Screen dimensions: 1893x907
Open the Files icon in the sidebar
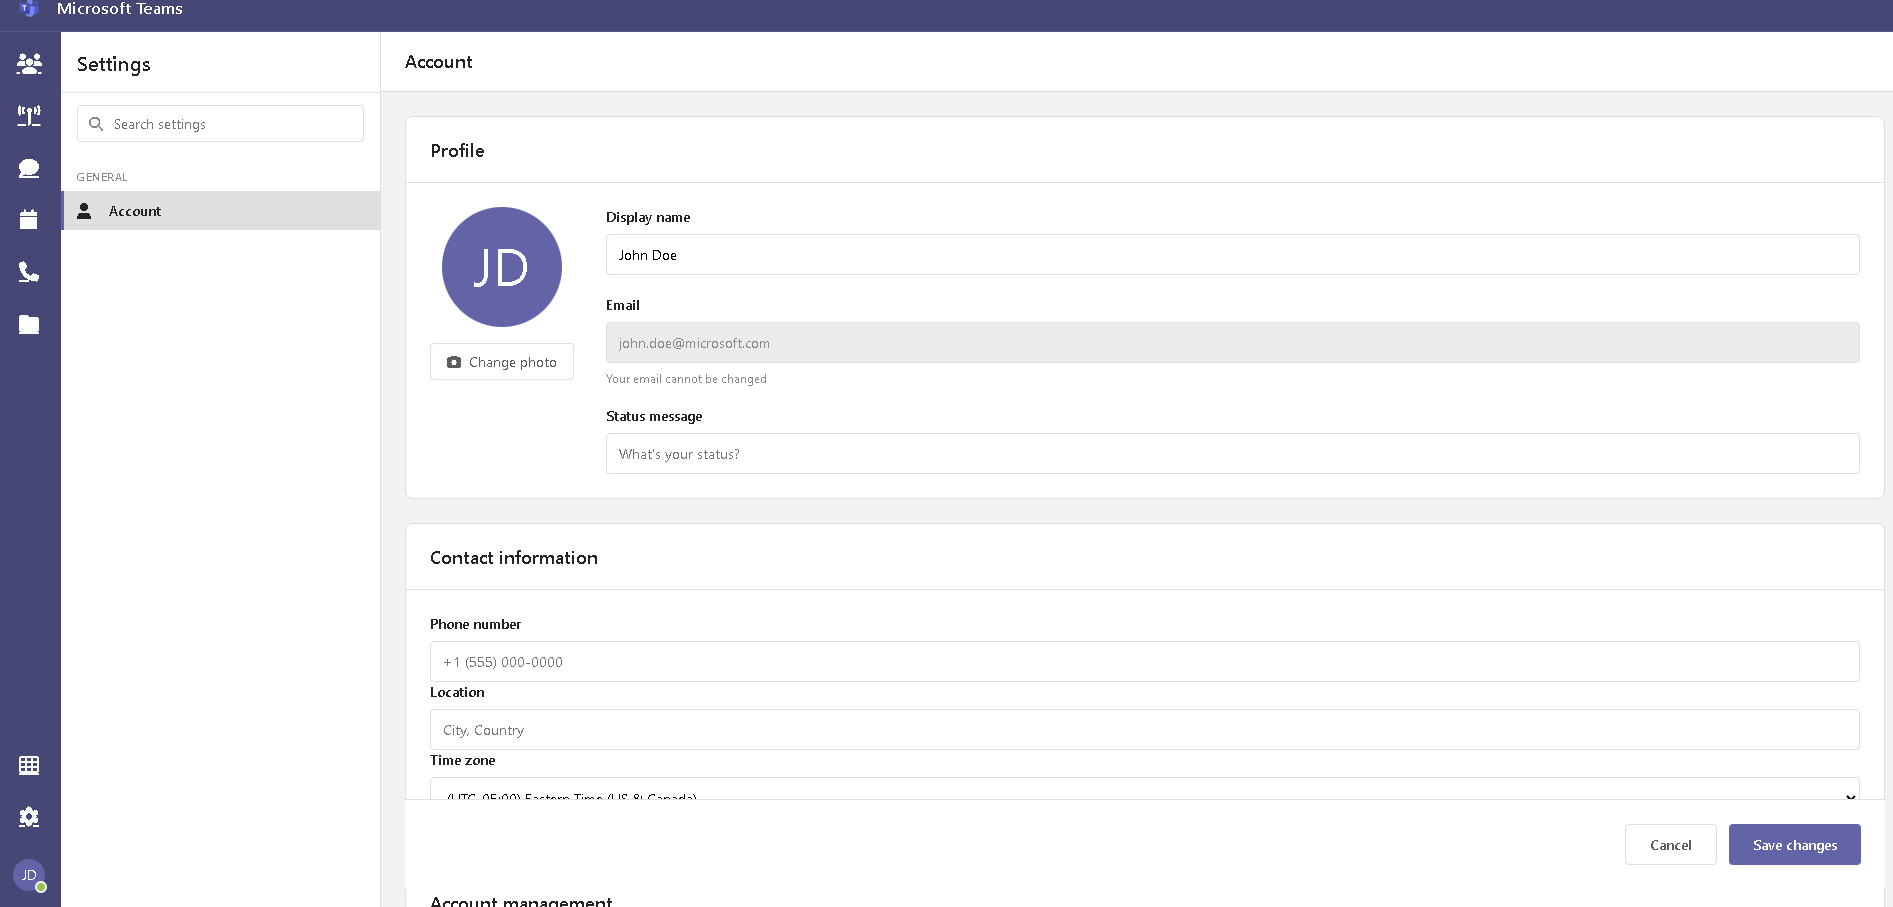coord(29,325)
